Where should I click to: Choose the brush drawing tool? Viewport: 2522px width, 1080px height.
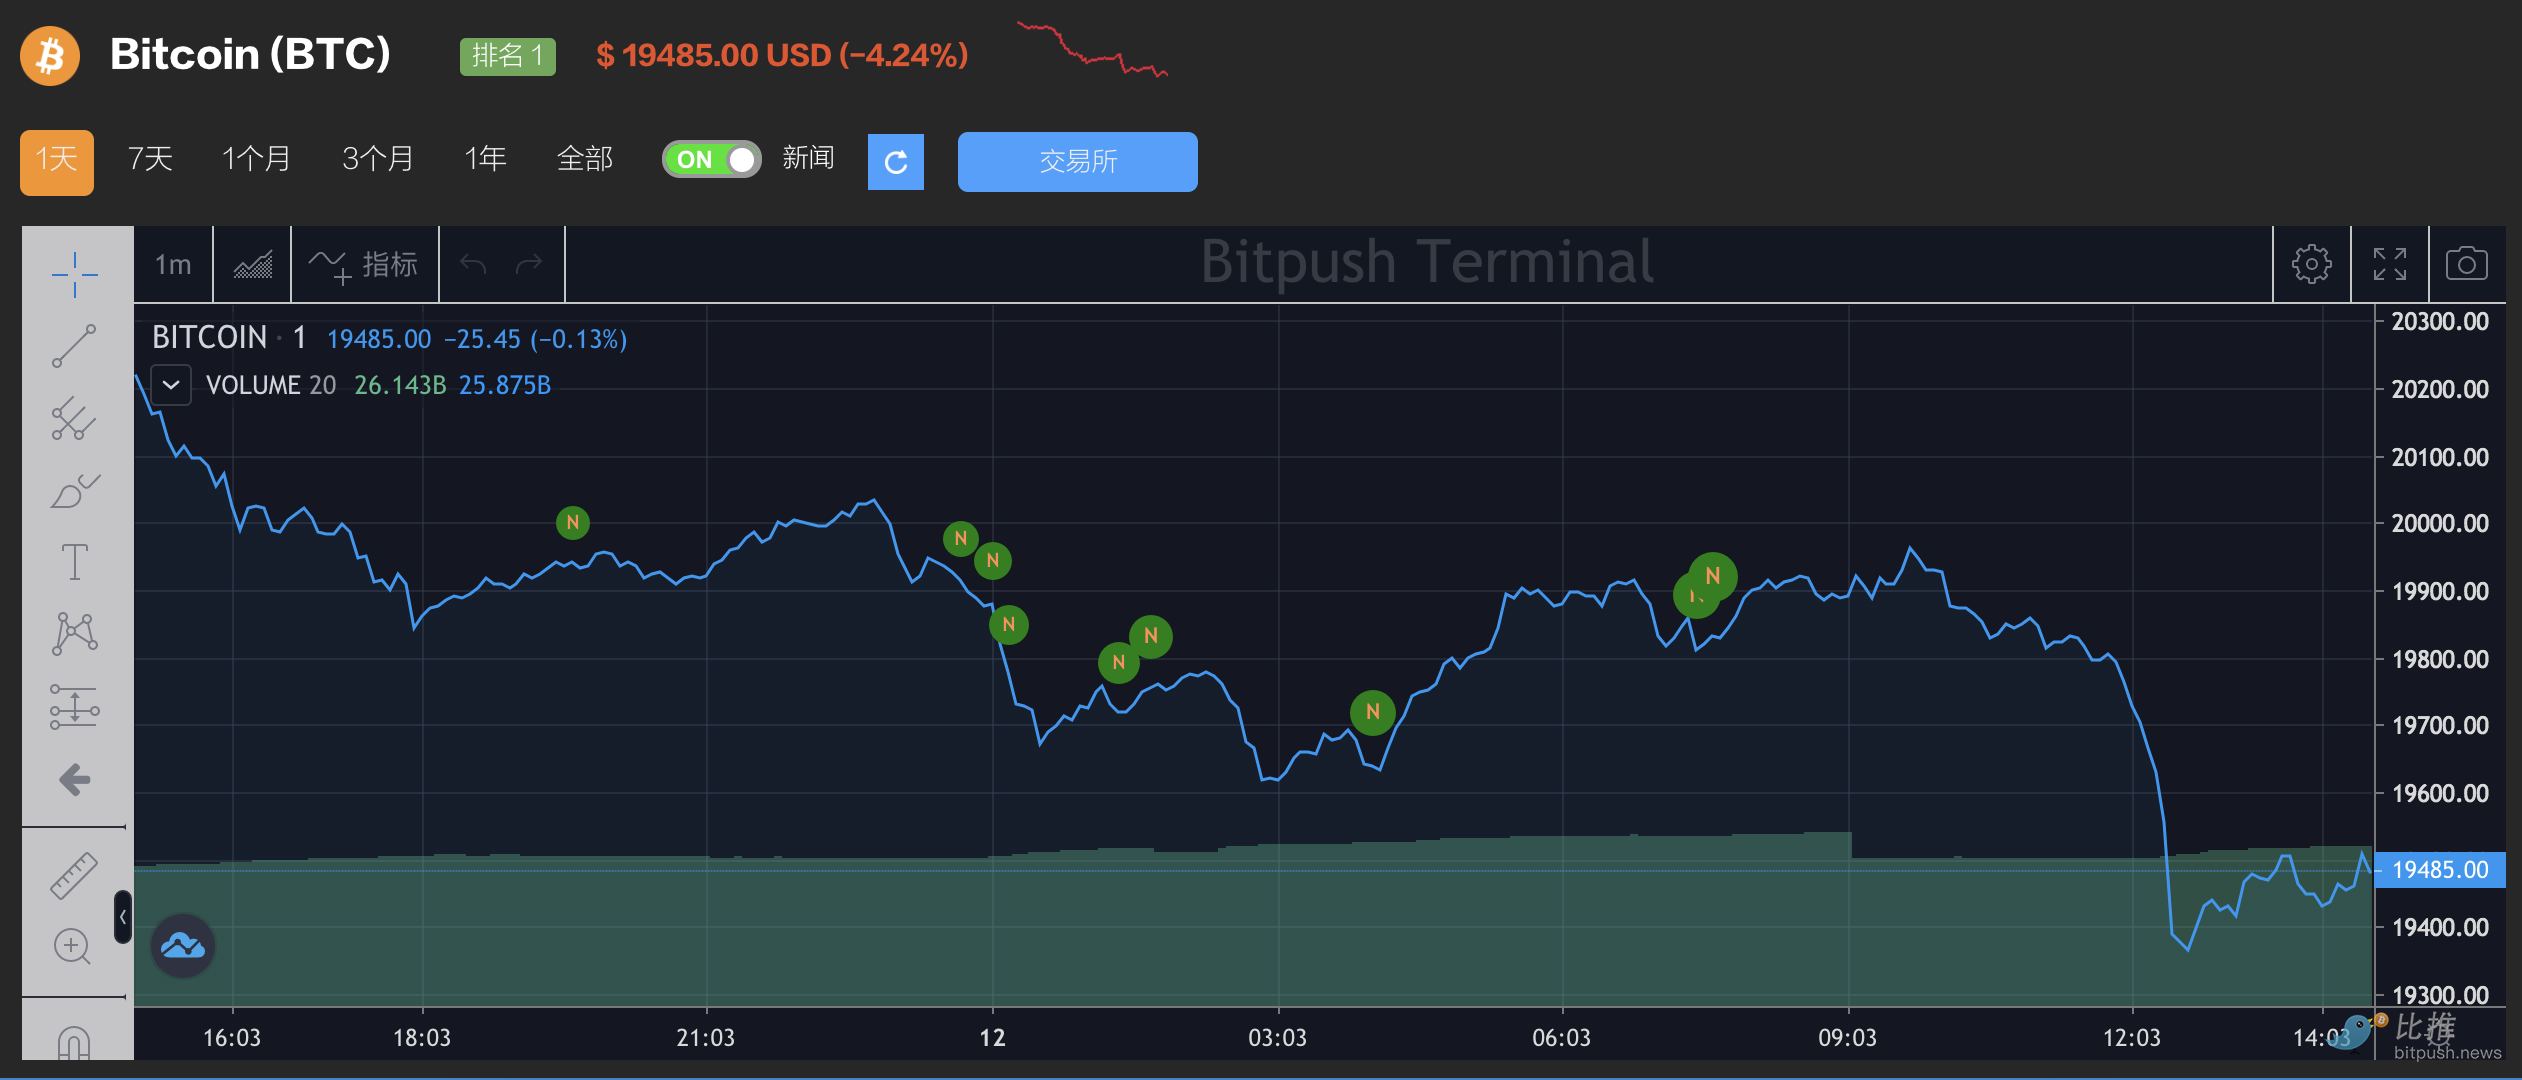coord(74,490)
